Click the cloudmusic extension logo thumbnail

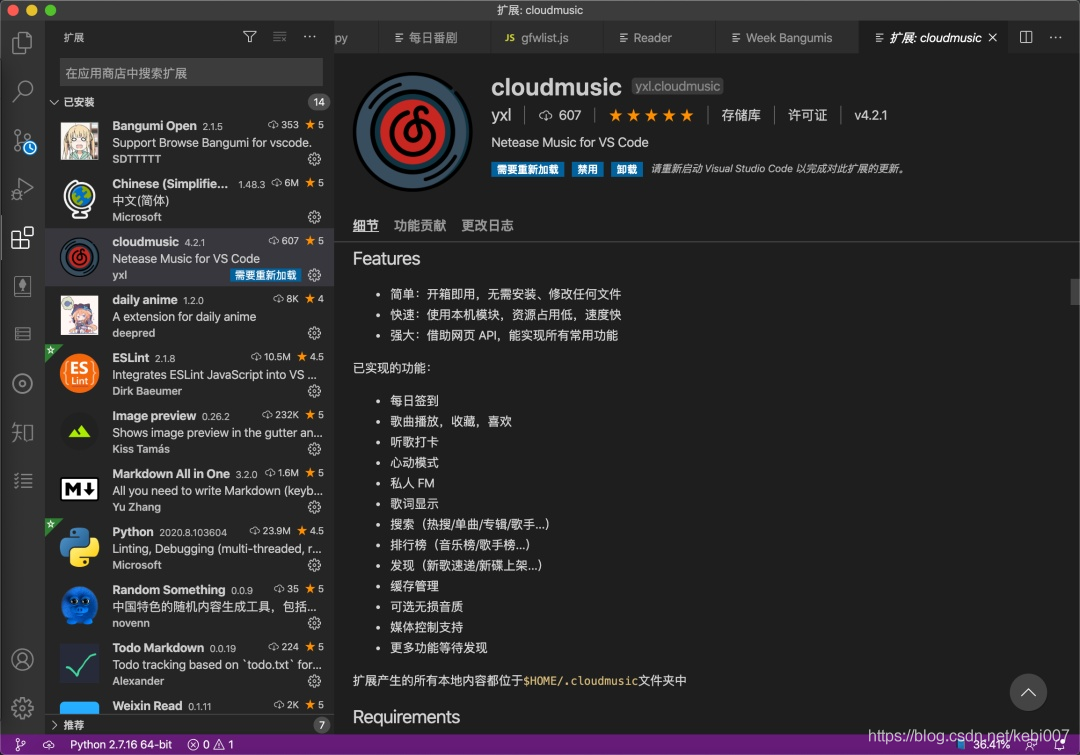point(412,130)
